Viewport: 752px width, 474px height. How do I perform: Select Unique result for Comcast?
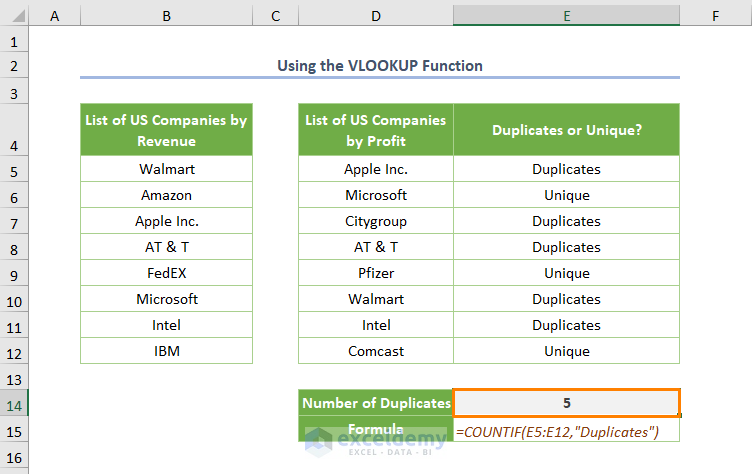point(566,351)
